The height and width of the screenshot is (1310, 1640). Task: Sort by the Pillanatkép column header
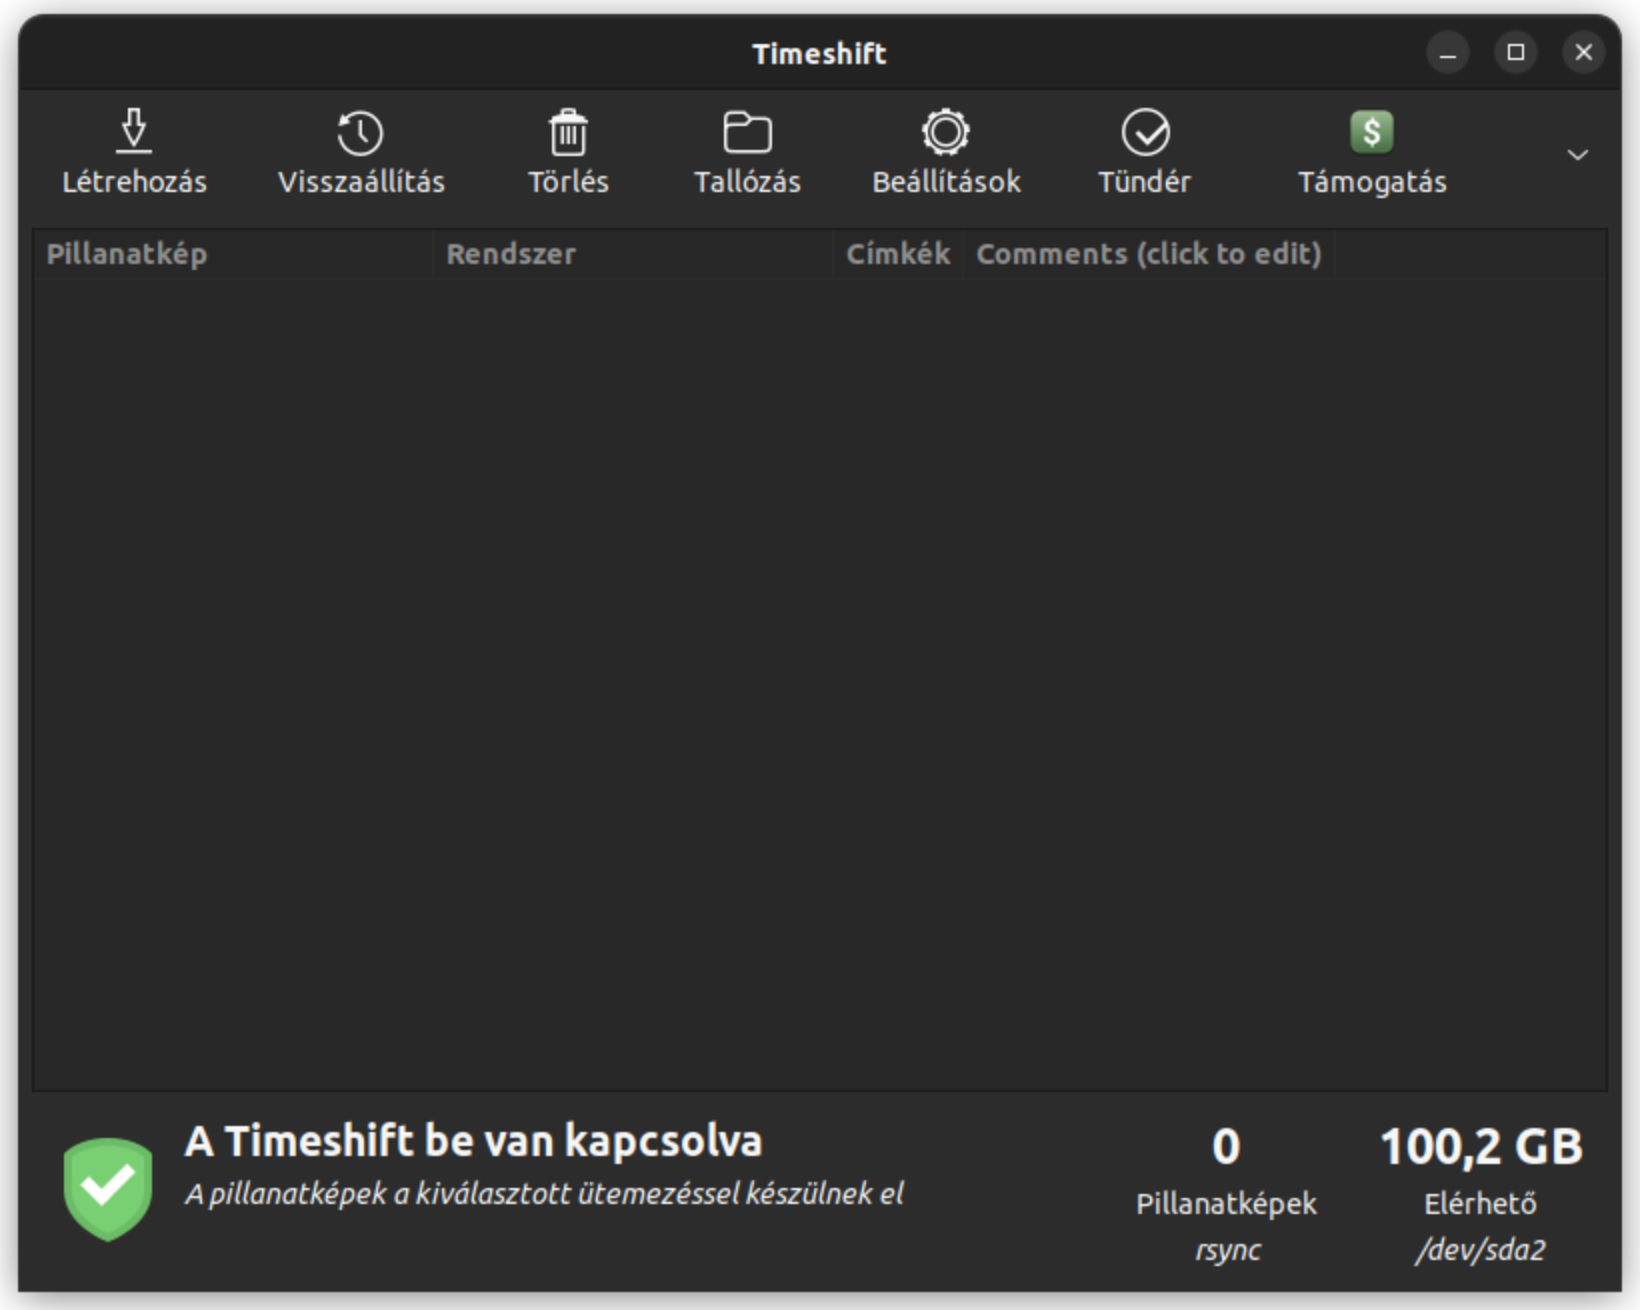pos(233,254)
